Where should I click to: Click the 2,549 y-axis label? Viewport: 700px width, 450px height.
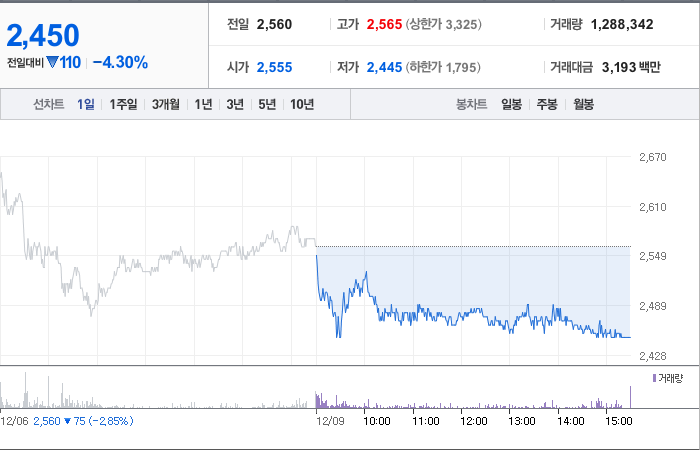[x=653, y=256]
